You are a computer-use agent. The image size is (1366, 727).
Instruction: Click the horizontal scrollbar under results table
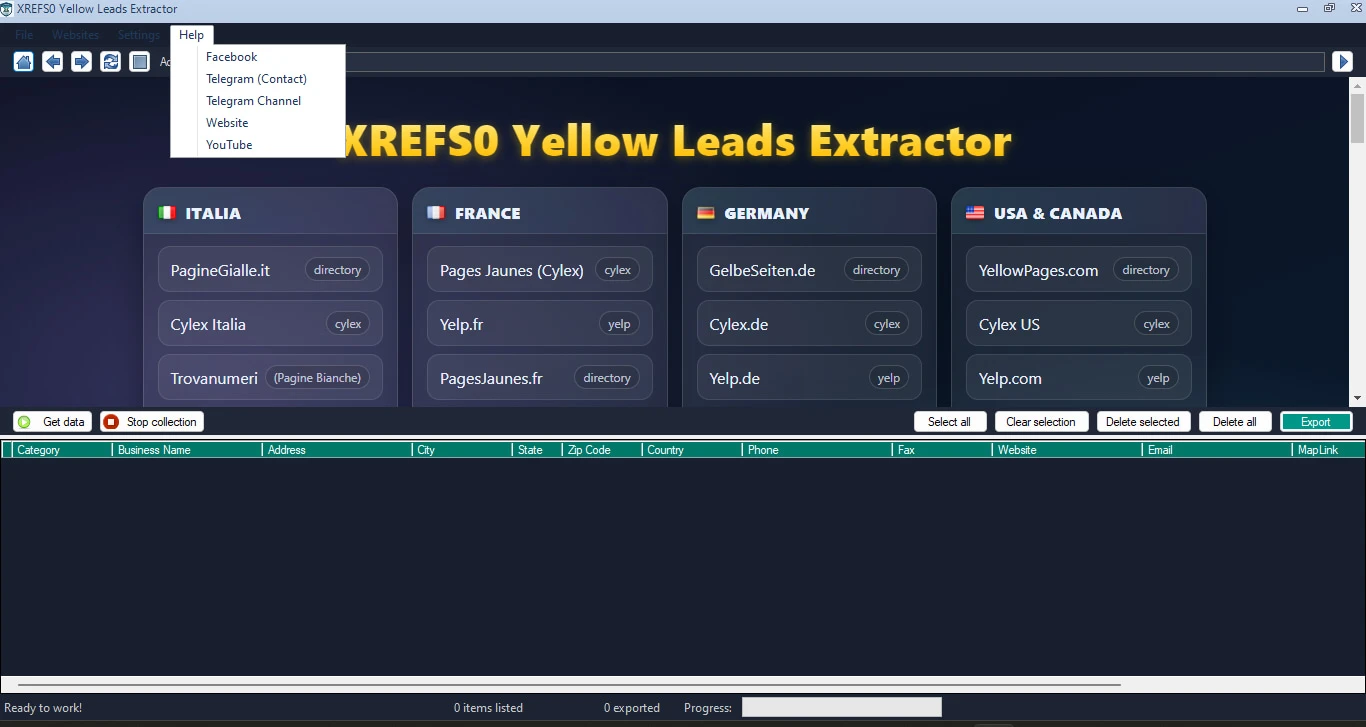click(x=570, y=685)
